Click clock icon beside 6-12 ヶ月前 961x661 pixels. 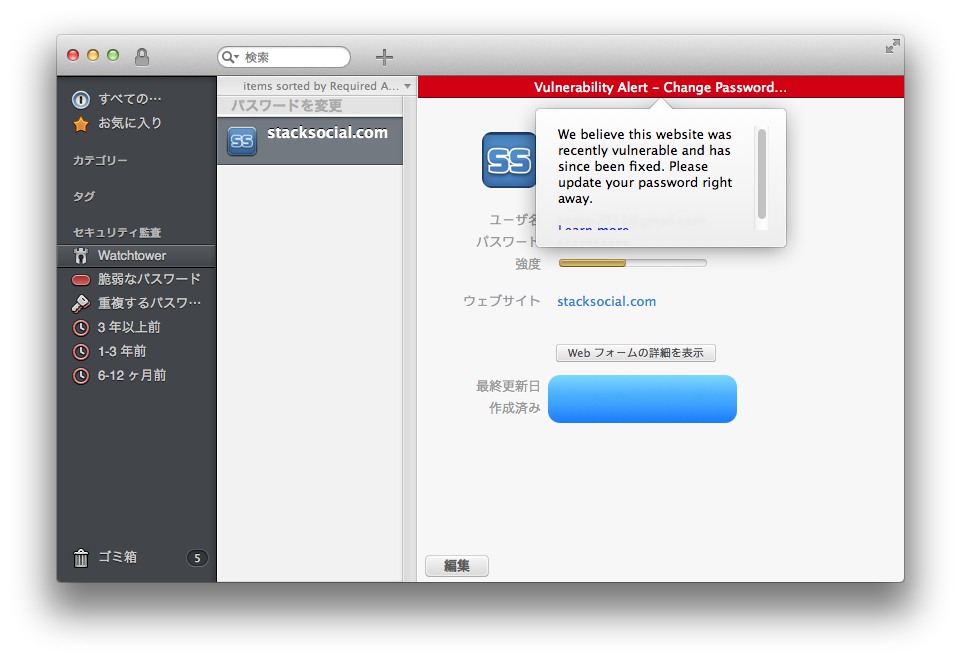coord(81,376)
